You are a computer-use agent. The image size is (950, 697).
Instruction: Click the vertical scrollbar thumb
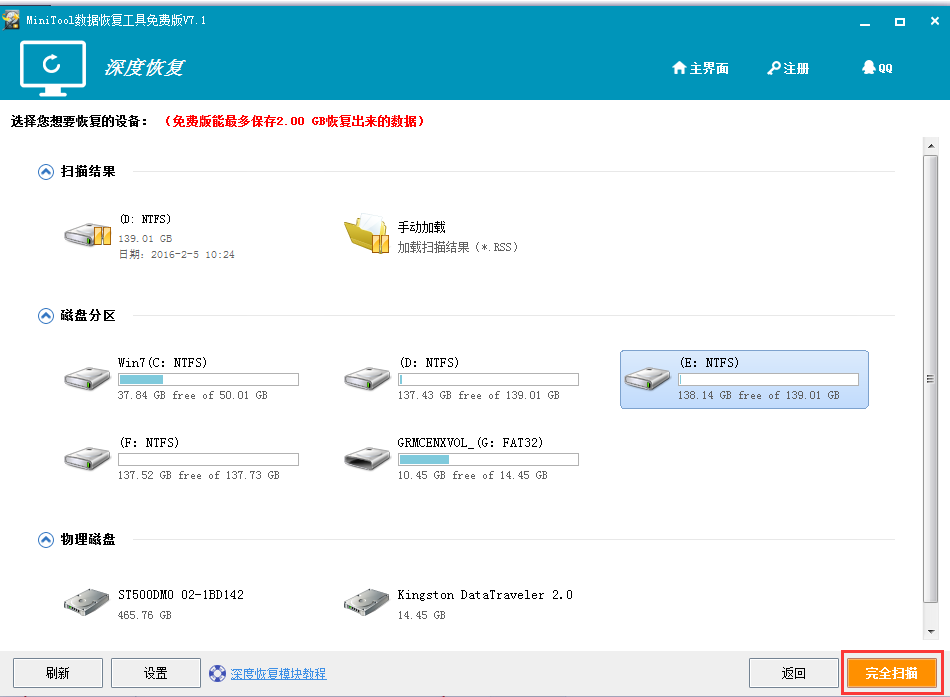click(931, 379)
